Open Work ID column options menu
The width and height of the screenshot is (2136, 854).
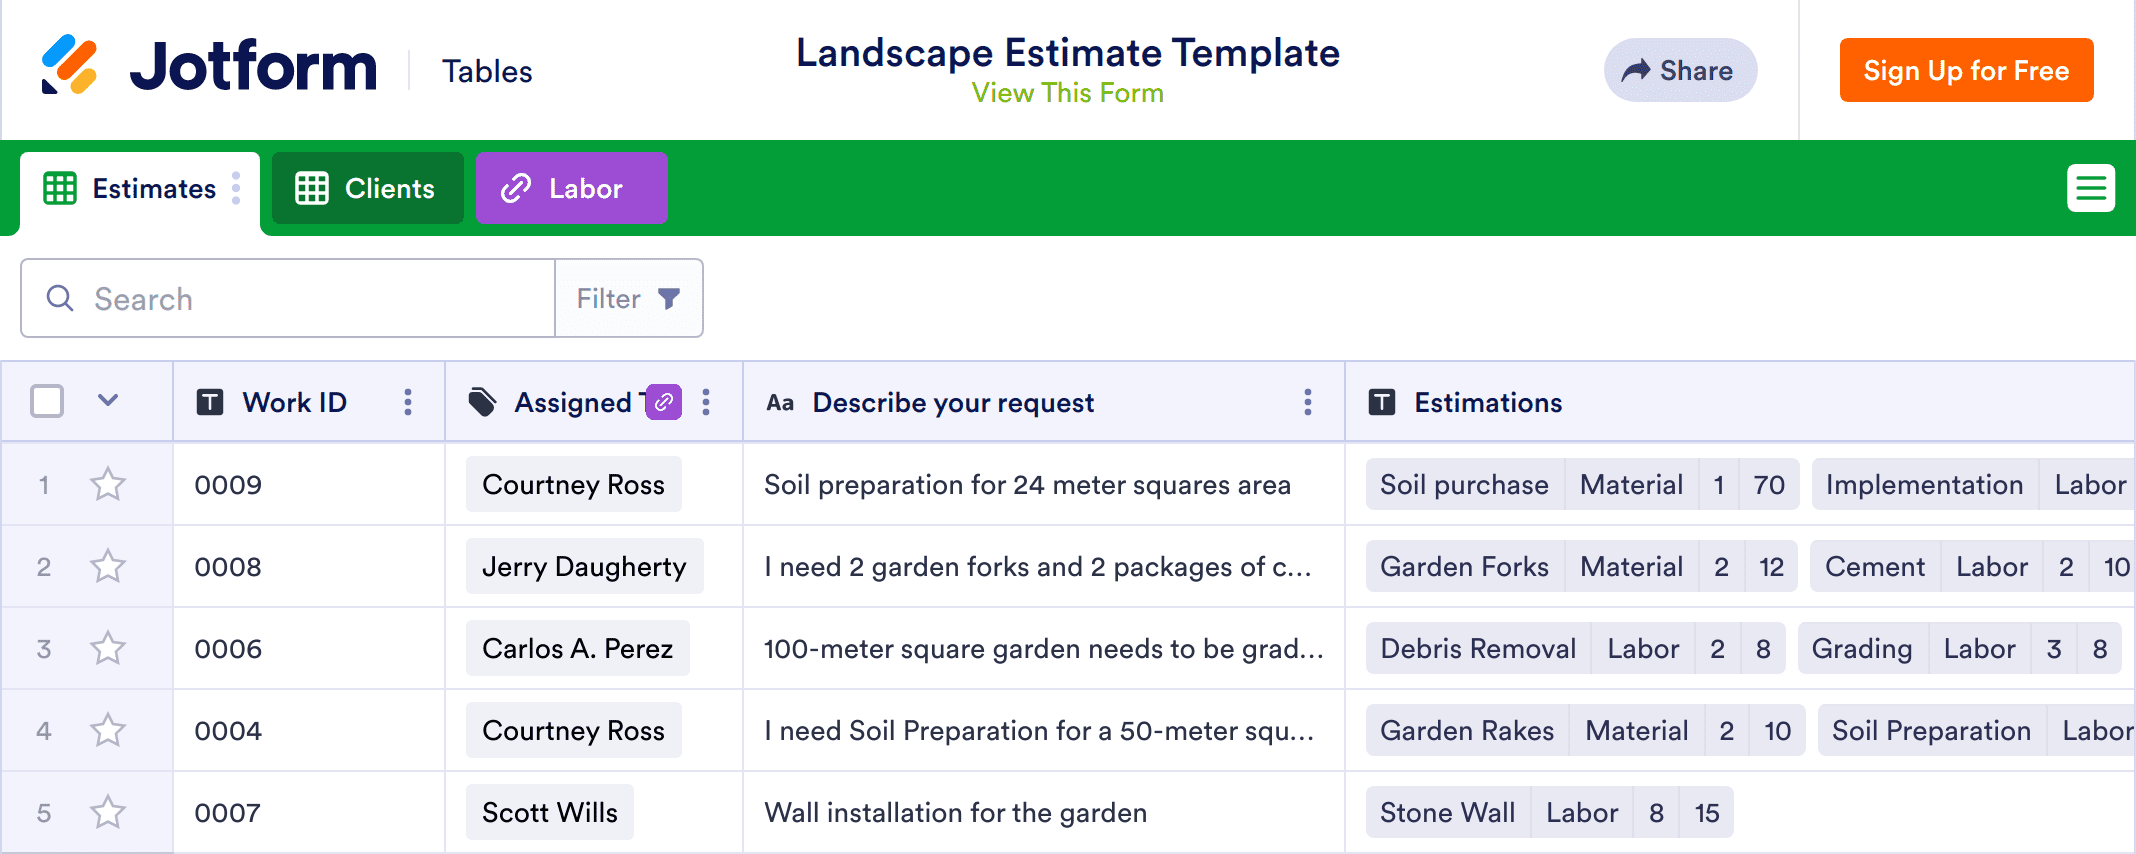[x=407, y=402]
